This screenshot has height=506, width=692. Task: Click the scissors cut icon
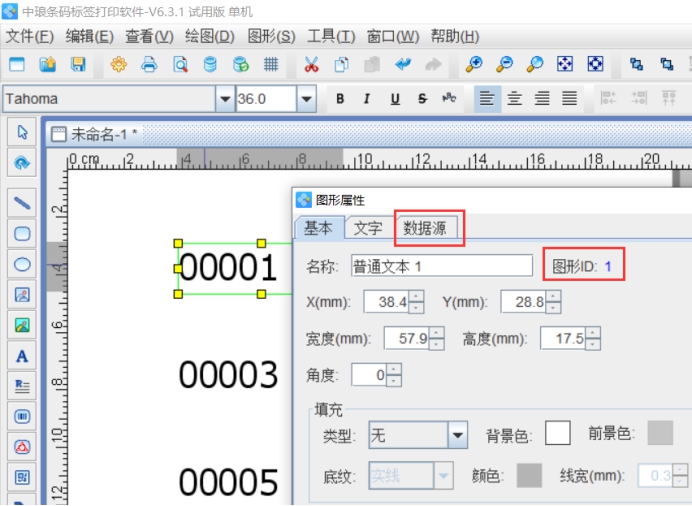[x=311, y=65]
